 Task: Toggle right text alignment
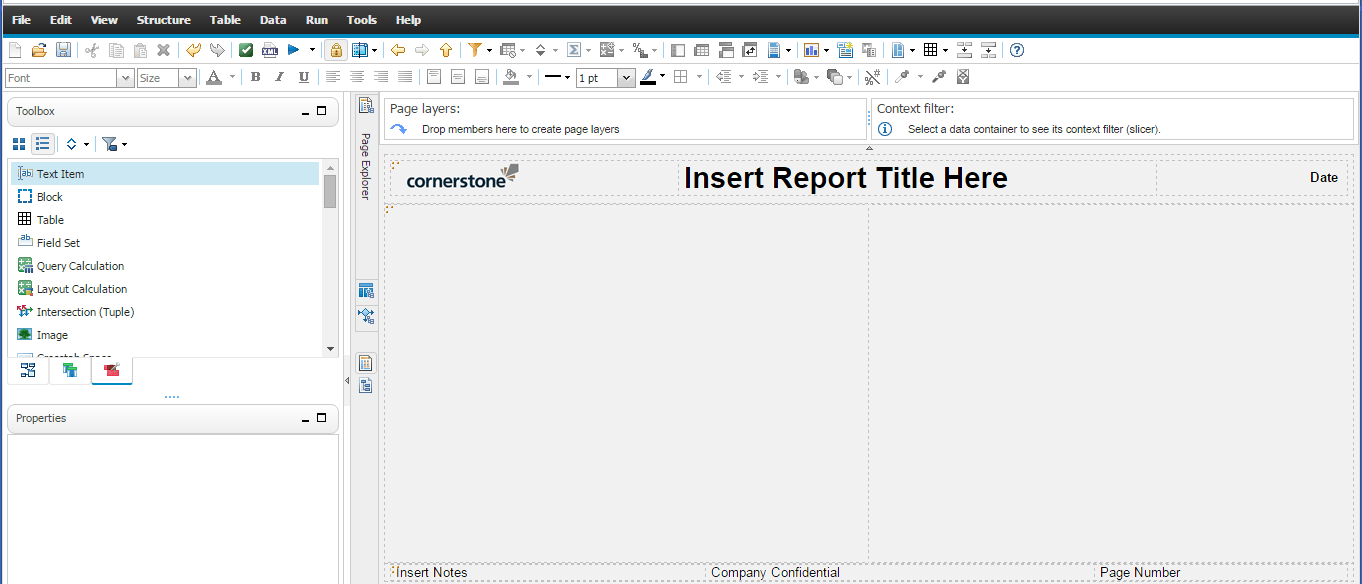(x=381, y=77)
